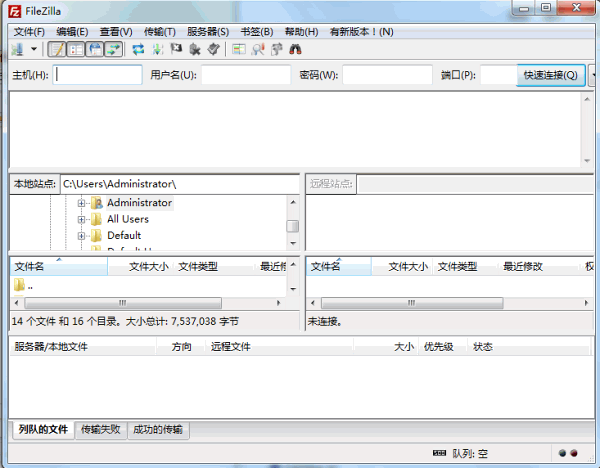This screenshot has width=600, height=468.
Task: Open the 编辑(E) menu
Action: click(x=72, y=32)
